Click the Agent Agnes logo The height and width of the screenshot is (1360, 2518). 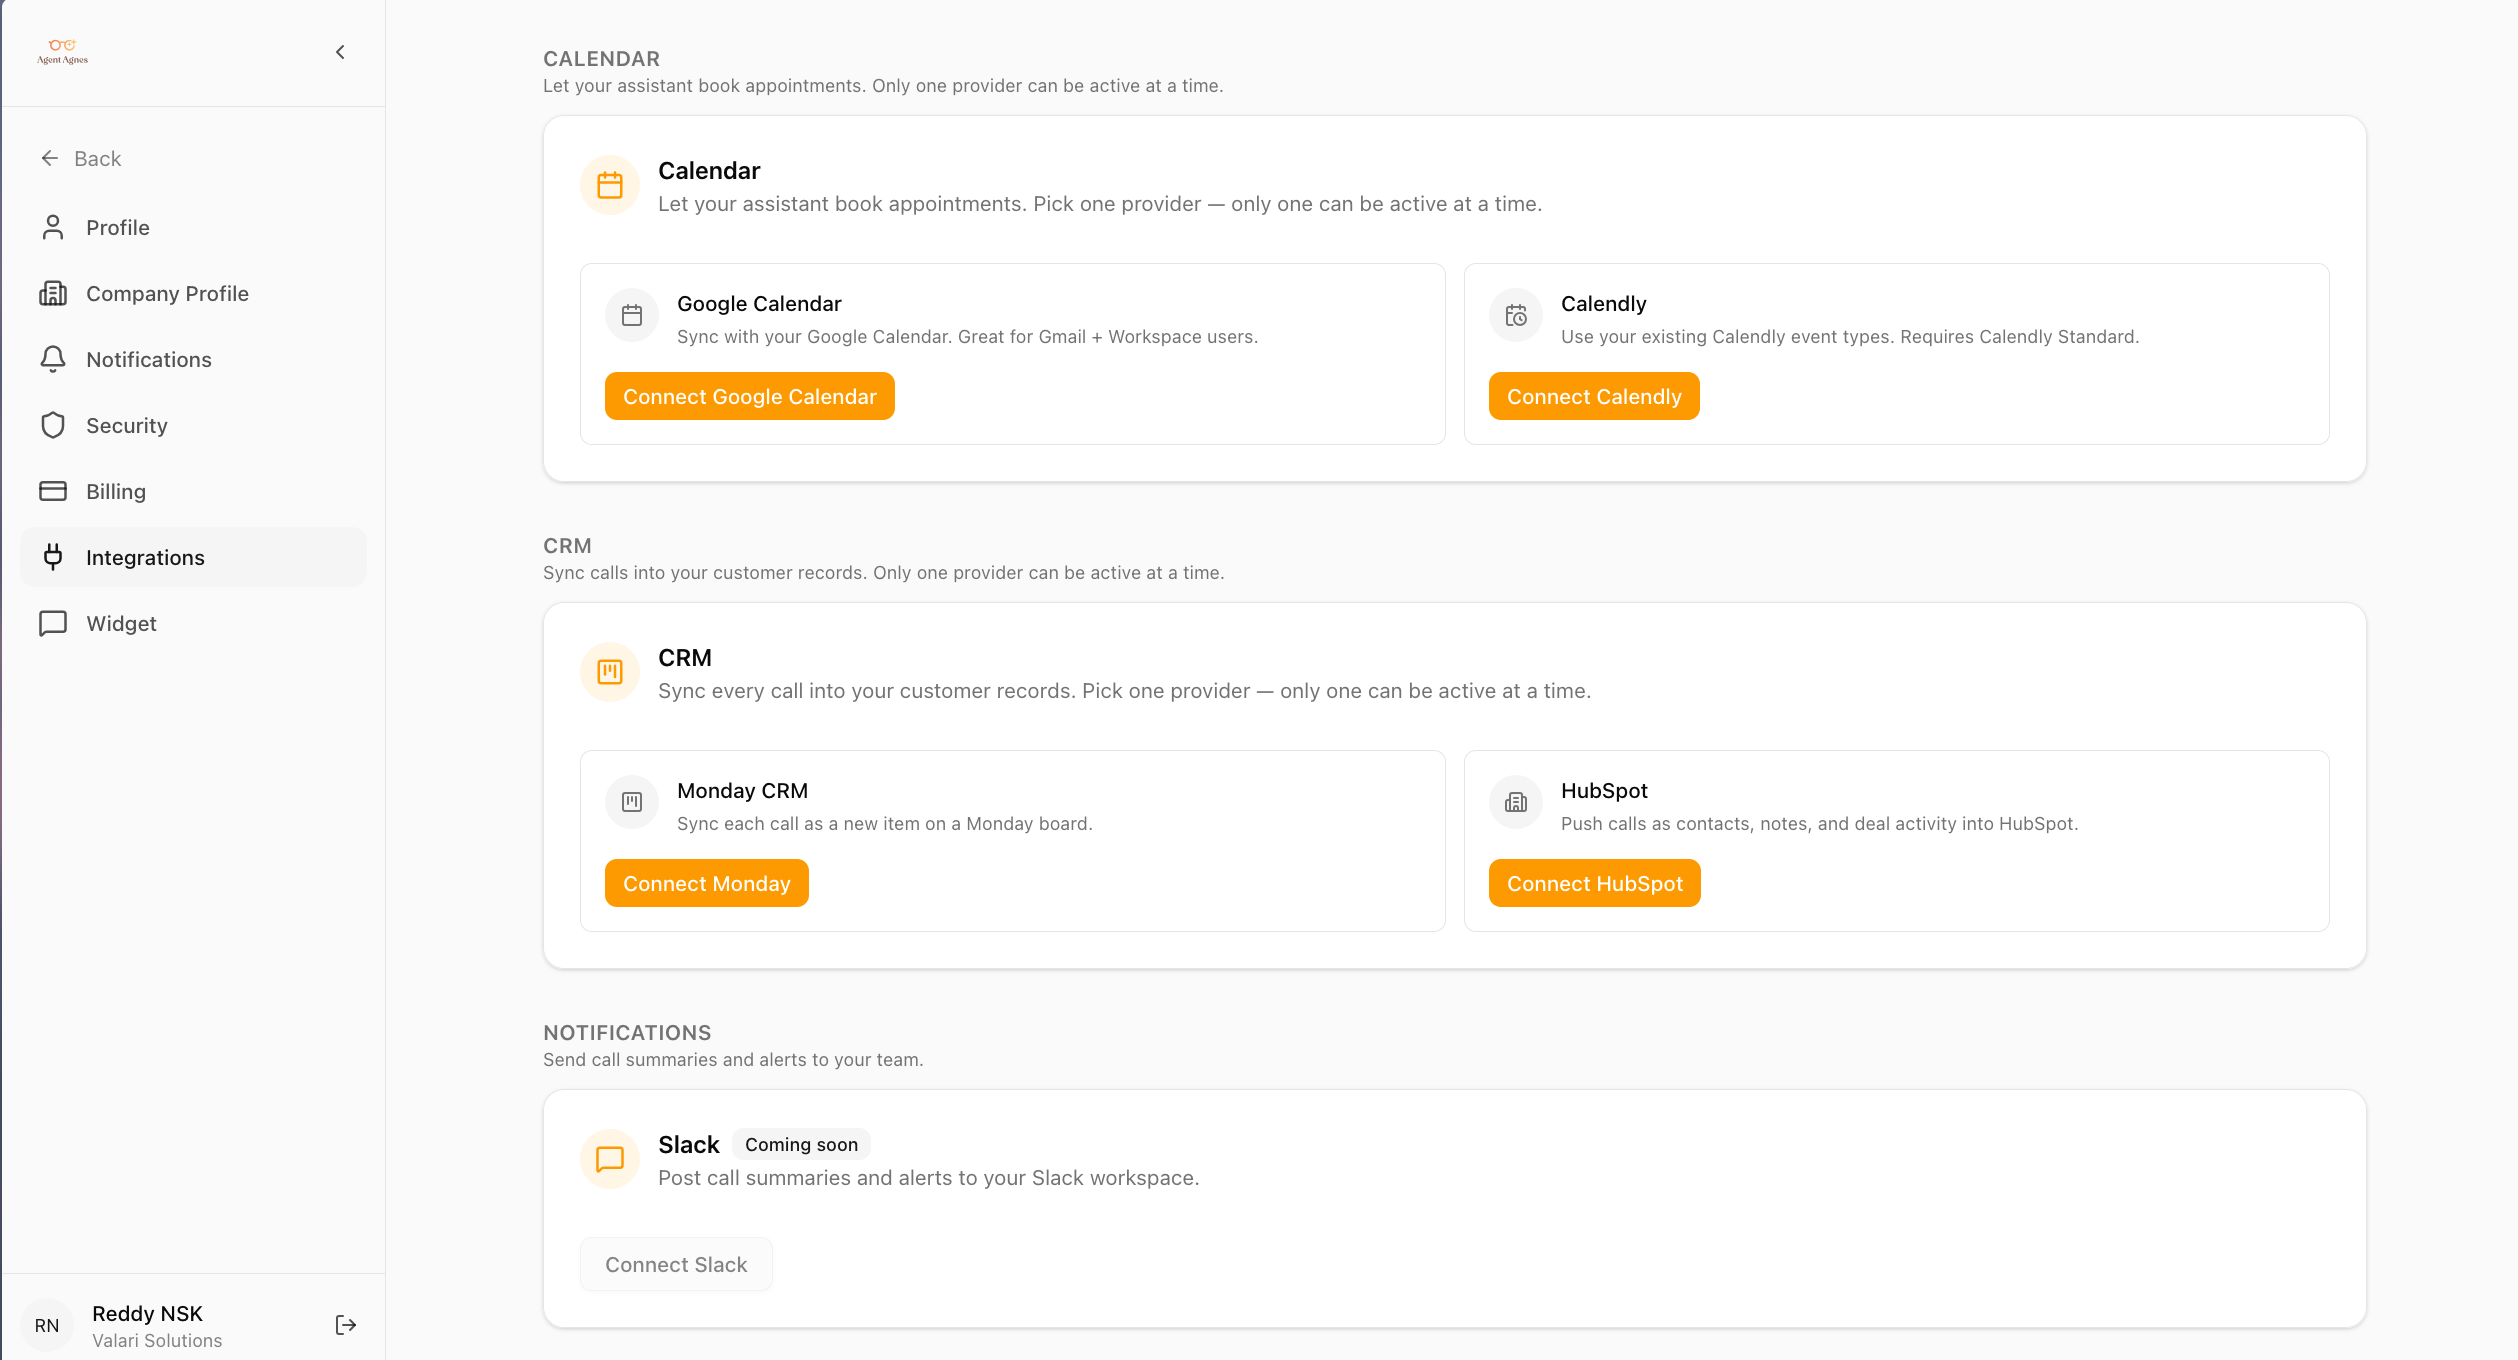click(63, 52)
